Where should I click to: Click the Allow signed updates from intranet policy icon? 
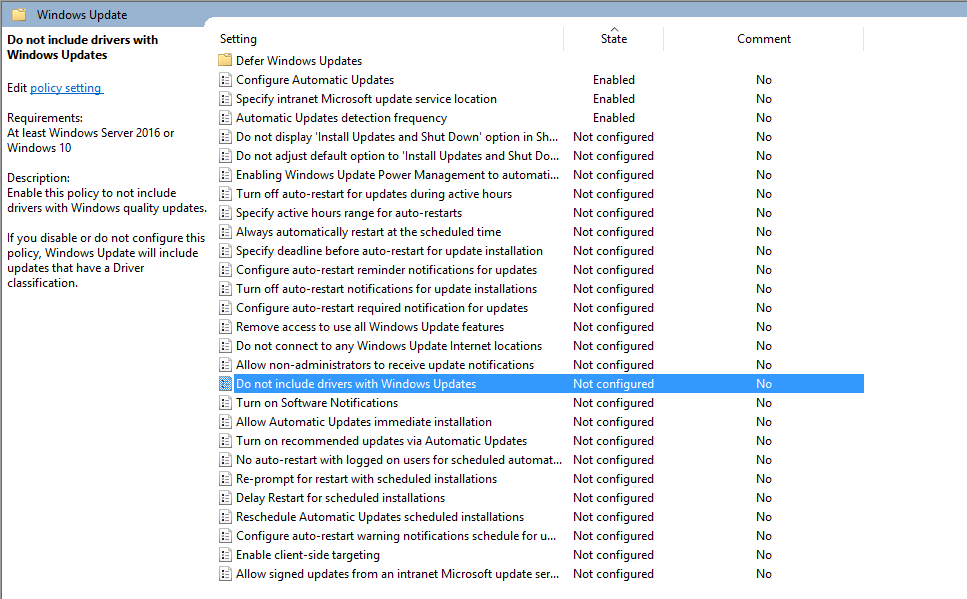pyautogui.click(x=226, y=574)
